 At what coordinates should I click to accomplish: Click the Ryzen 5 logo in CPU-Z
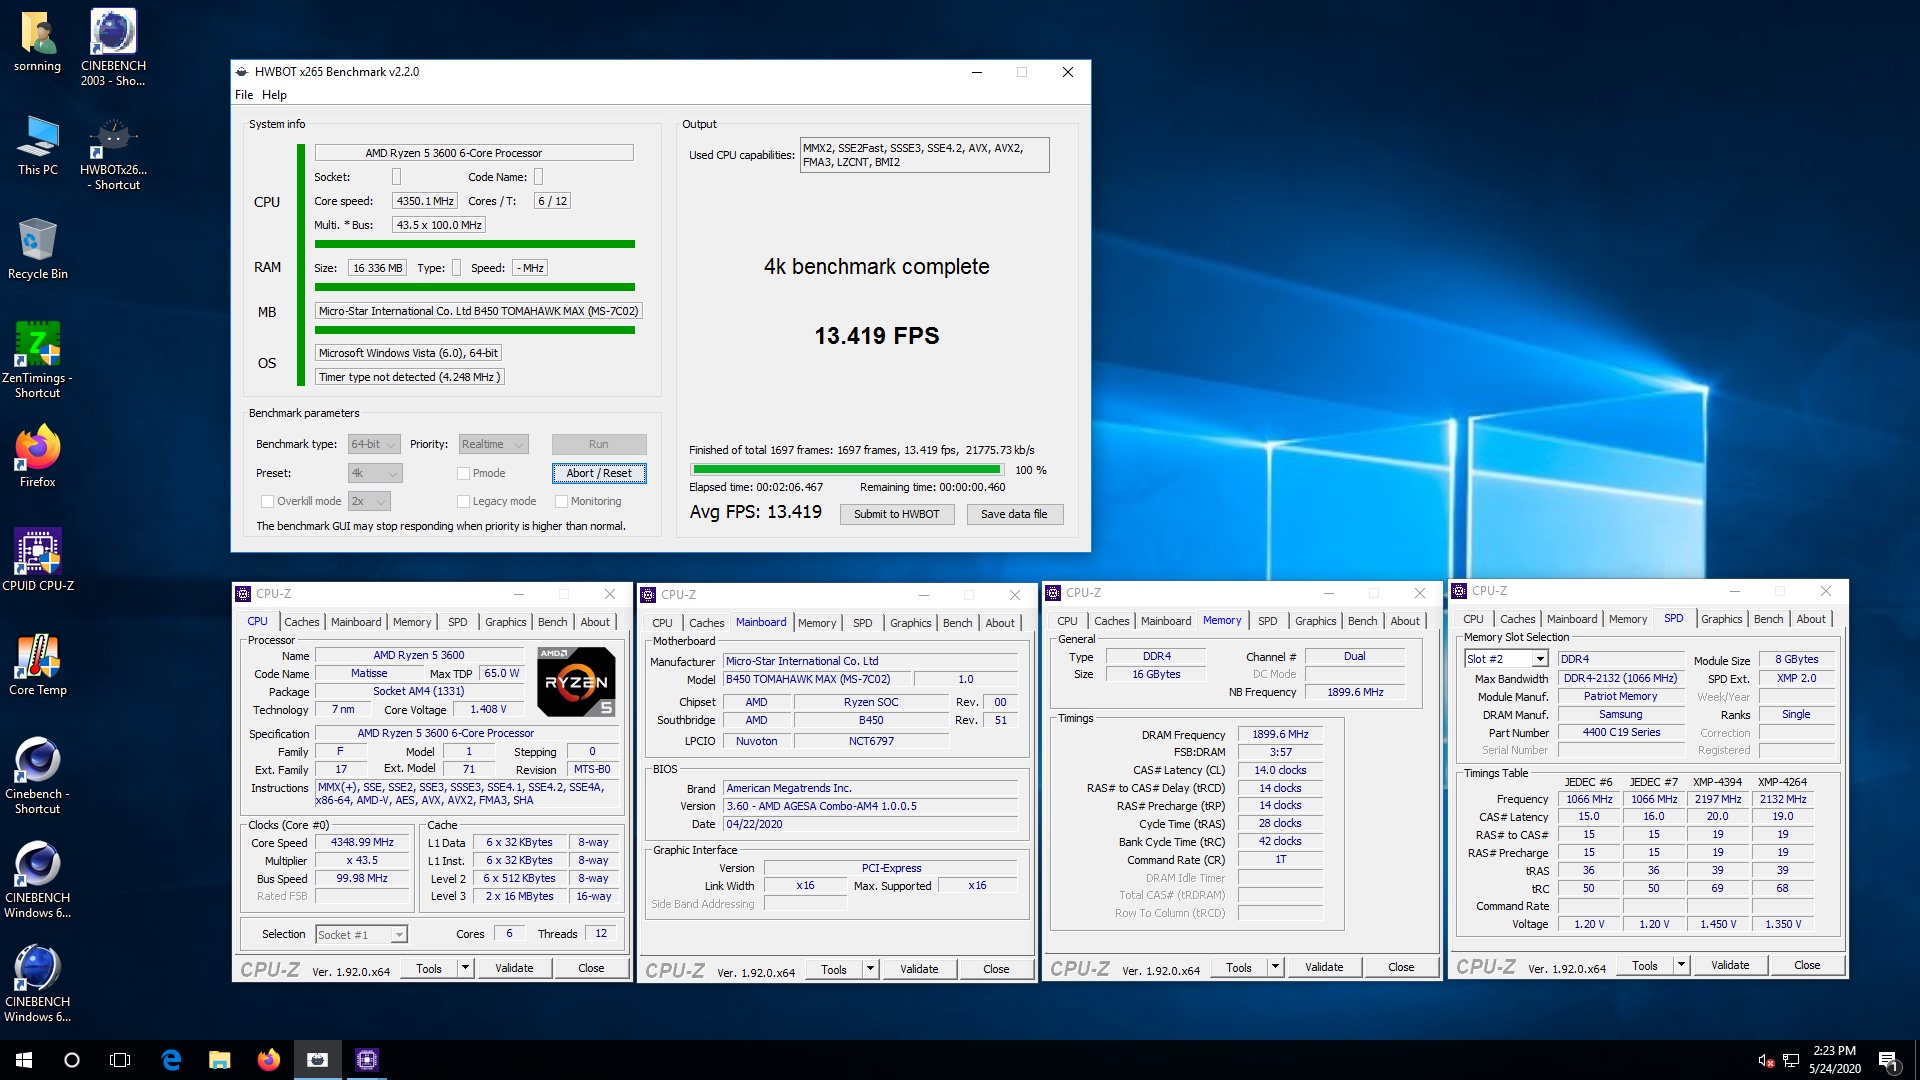[x=576, y=681]
